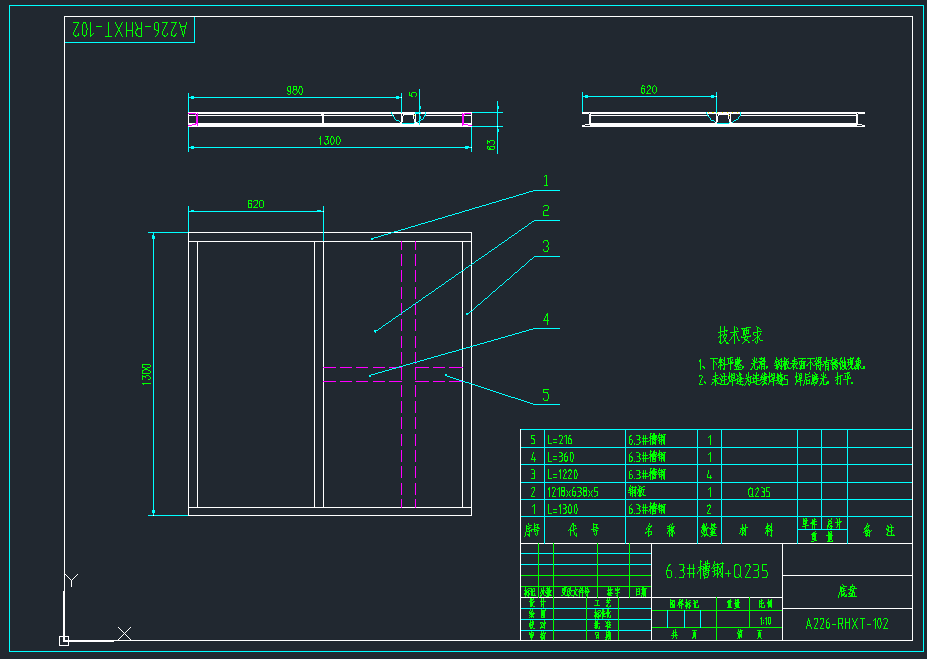Image resolution: width=927 pixels, height=659 pixels.
Task: Click the 序号 column header
Action: pyautogui.click(x=532, y=530)
